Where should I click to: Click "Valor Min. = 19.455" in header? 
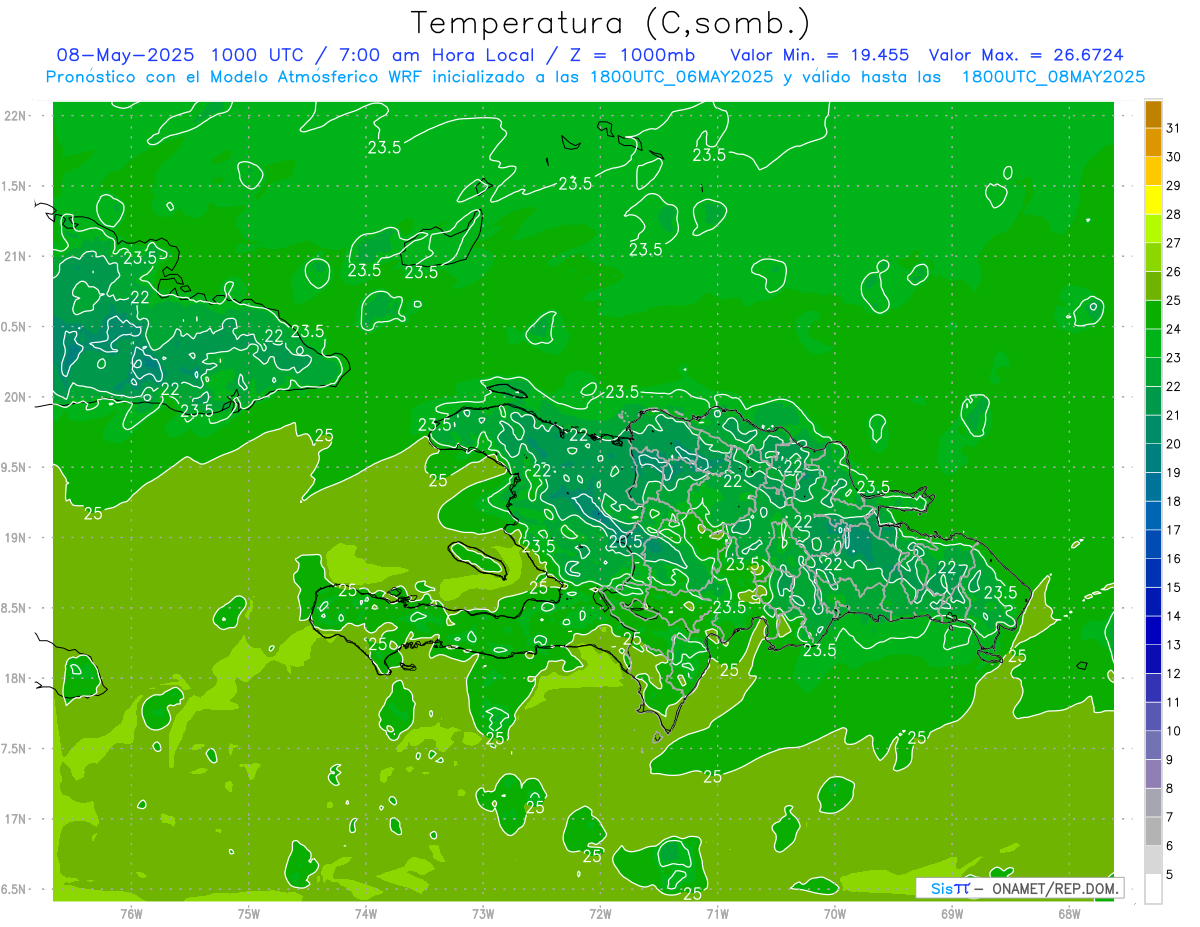click(820, 55)
